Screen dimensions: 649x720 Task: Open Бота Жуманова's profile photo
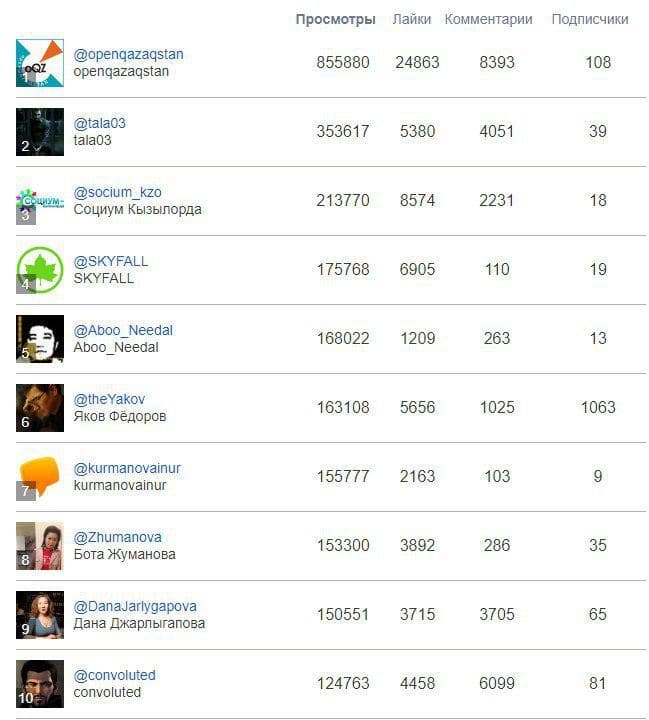pyautogui.click(x=40, y=546)
